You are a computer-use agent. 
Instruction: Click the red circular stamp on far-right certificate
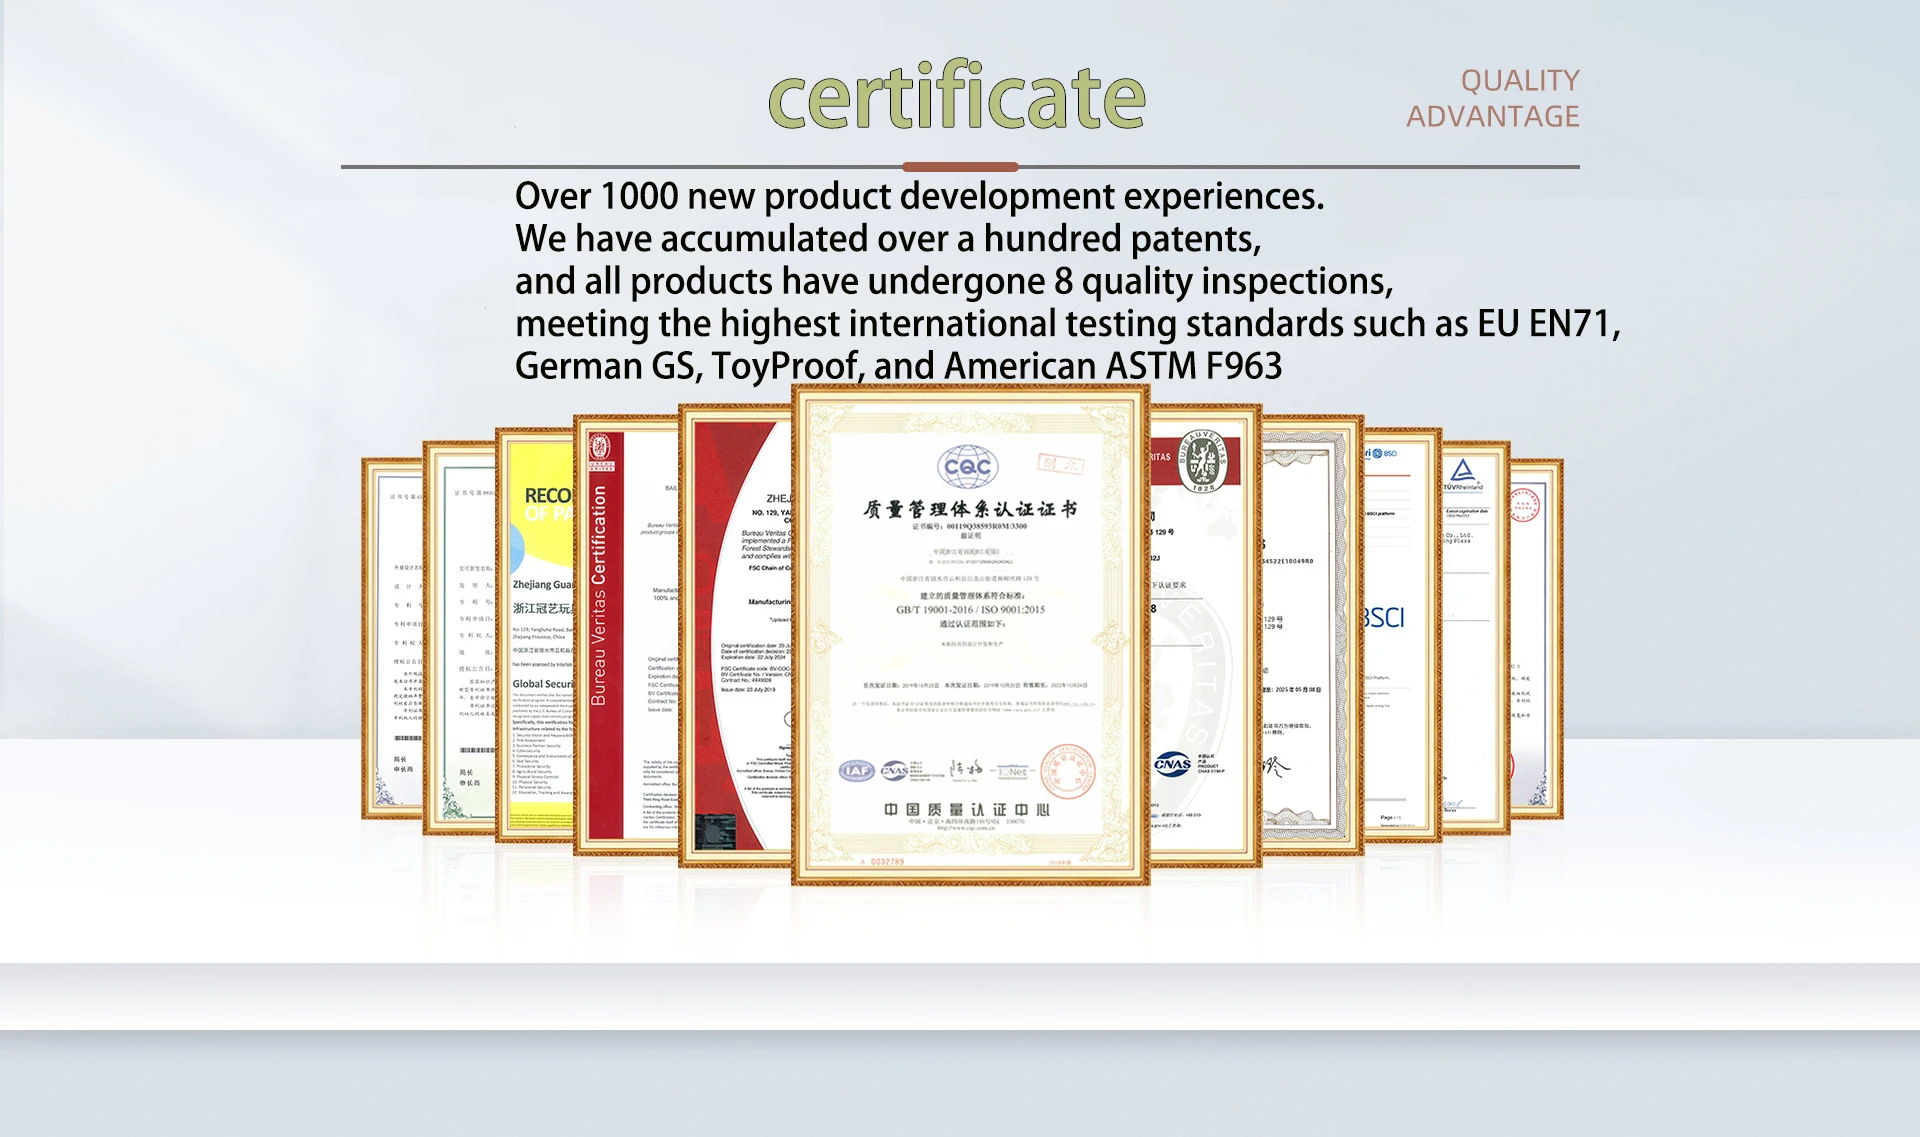[x=1524, y=506]
